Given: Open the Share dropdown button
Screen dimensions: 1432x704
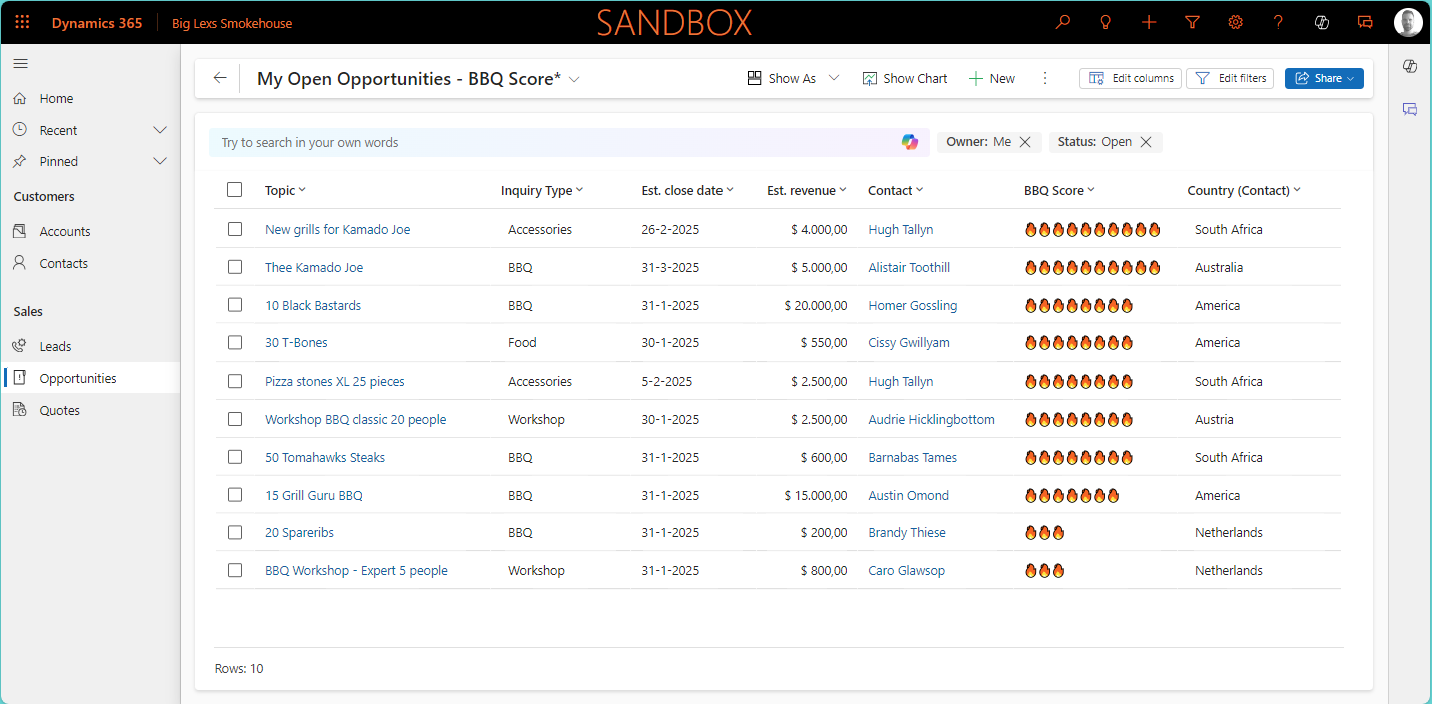Looking at the screenshot, I should [1324, 78].
